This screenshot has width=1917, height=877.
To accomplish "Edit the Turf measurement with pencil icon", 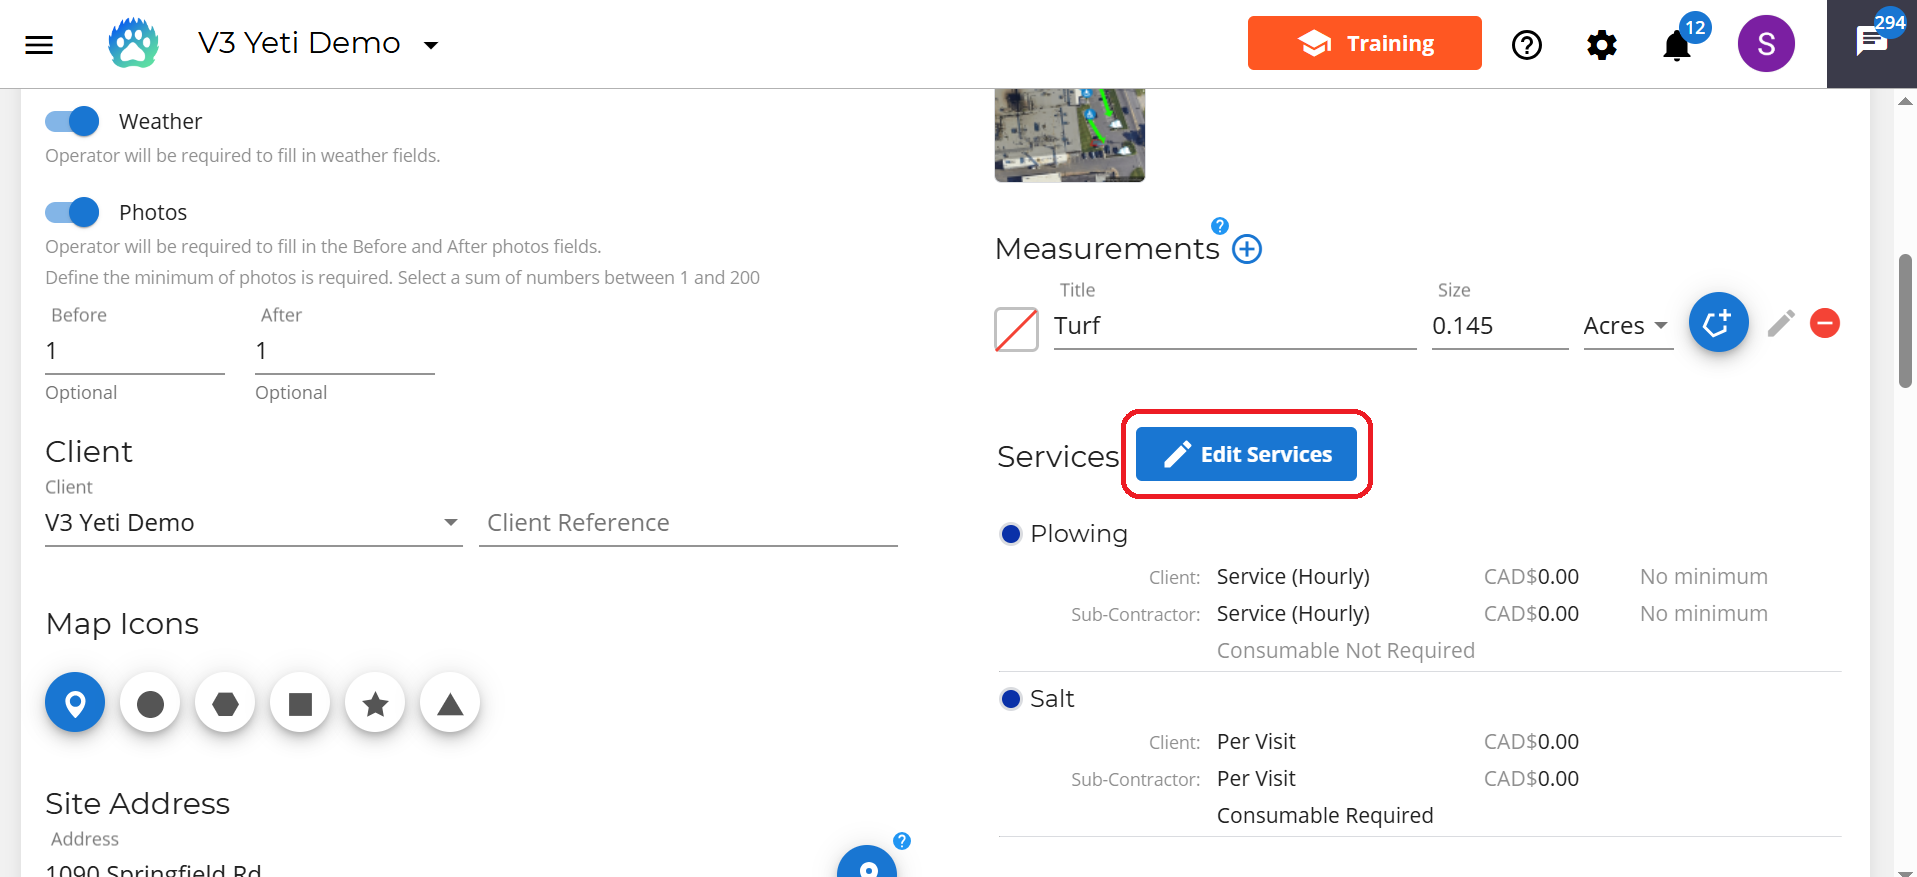I will [x=1781, y=323].
